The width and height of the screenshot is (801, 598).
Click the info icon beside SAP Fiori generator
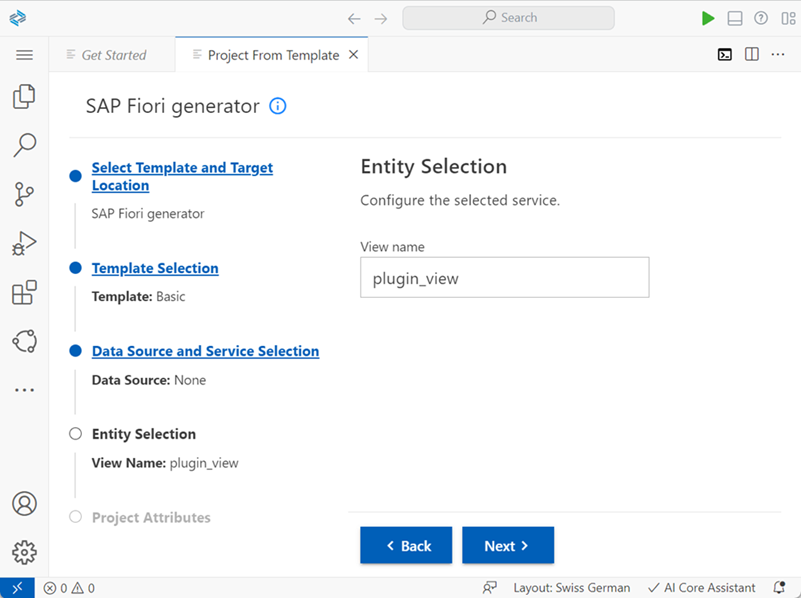277,106
